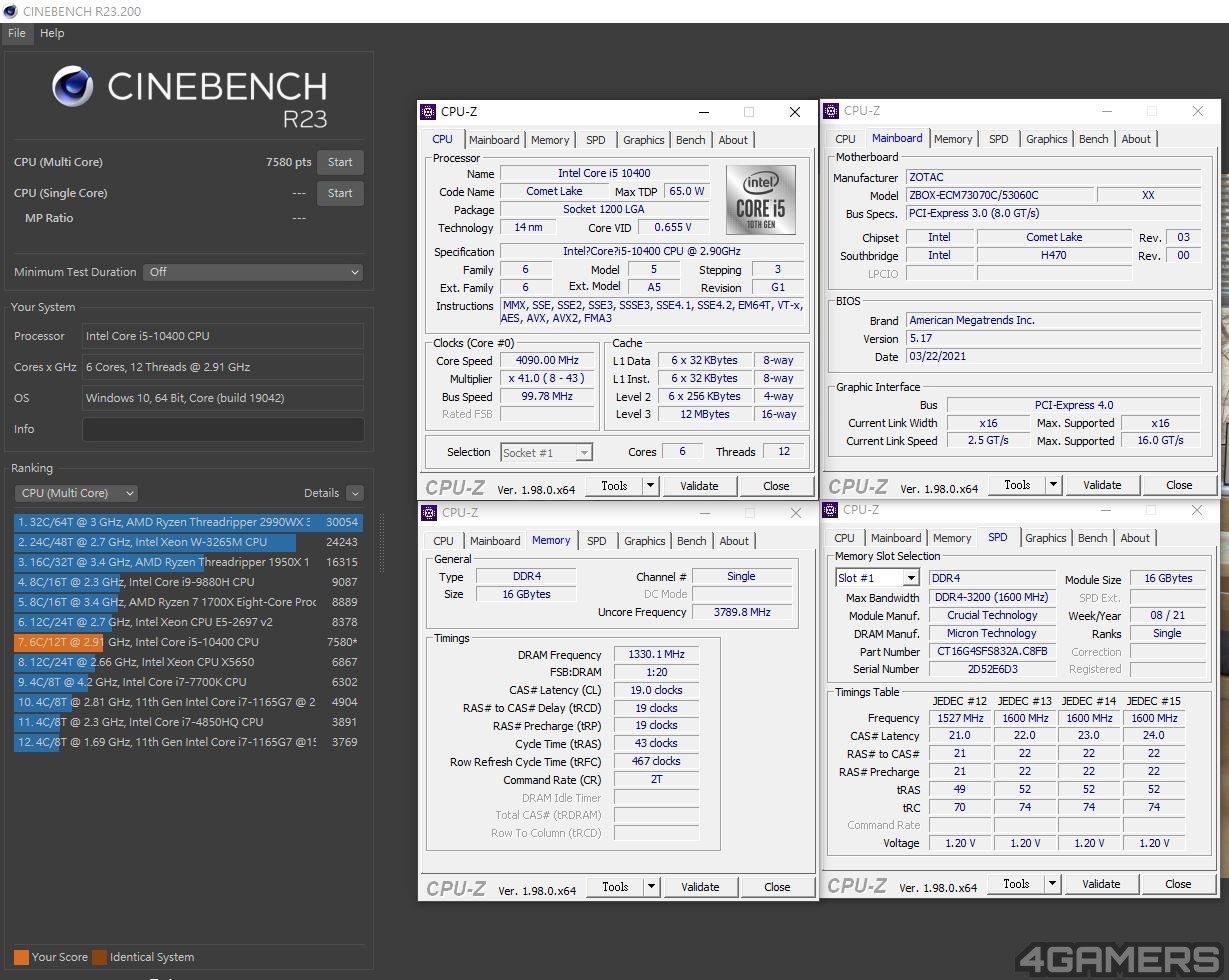Minimize the CPU-Z Memory tab window
The image size is (1229, 980).
705,513
